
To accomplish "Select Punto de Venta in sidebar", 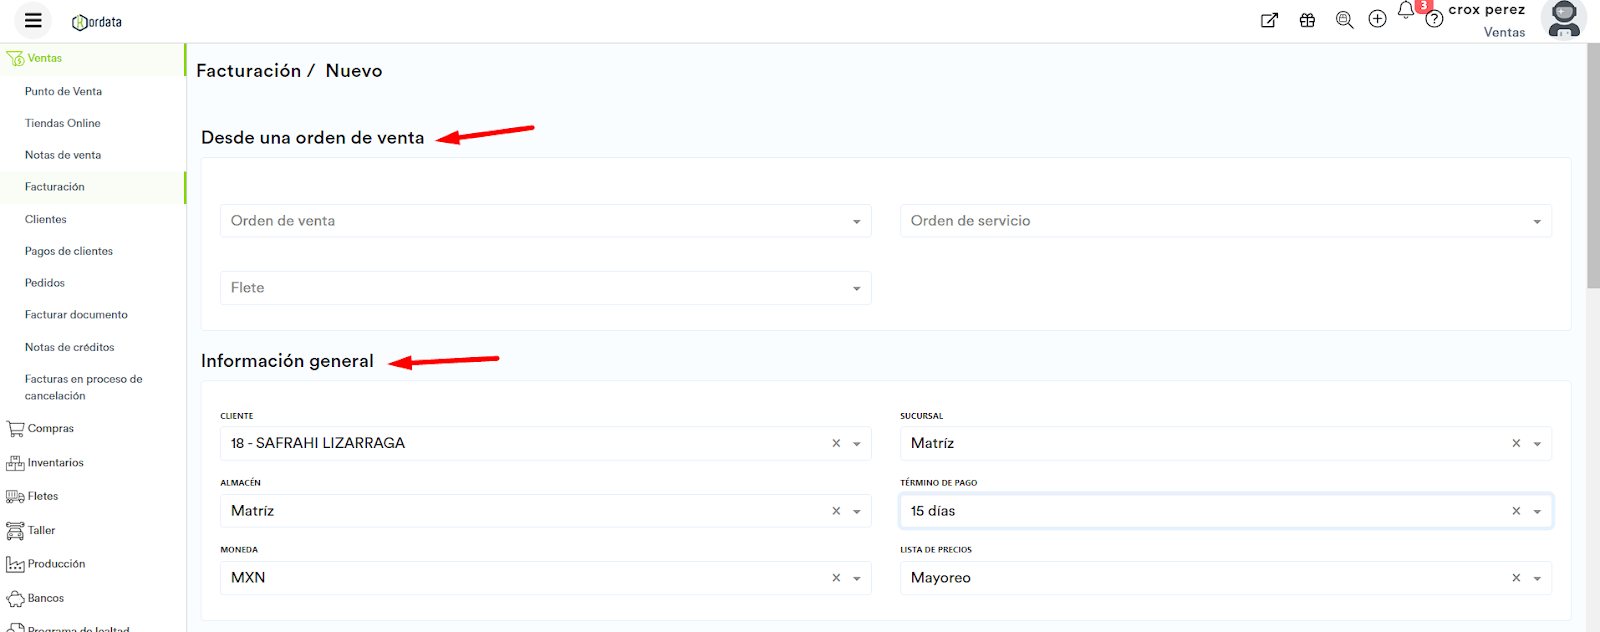I will coord(63,91).
